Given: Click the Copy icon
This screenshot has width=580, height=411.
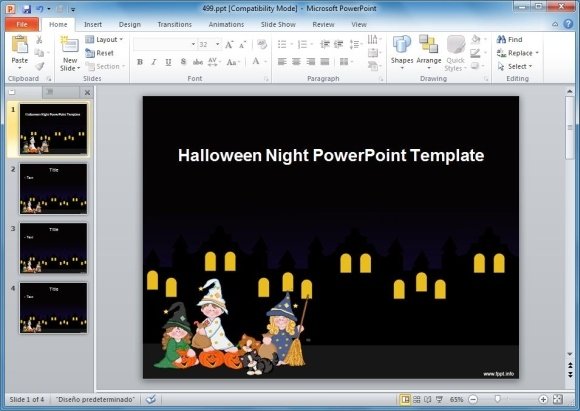Looking at the screenshot, I should click(x=39, y=53).
